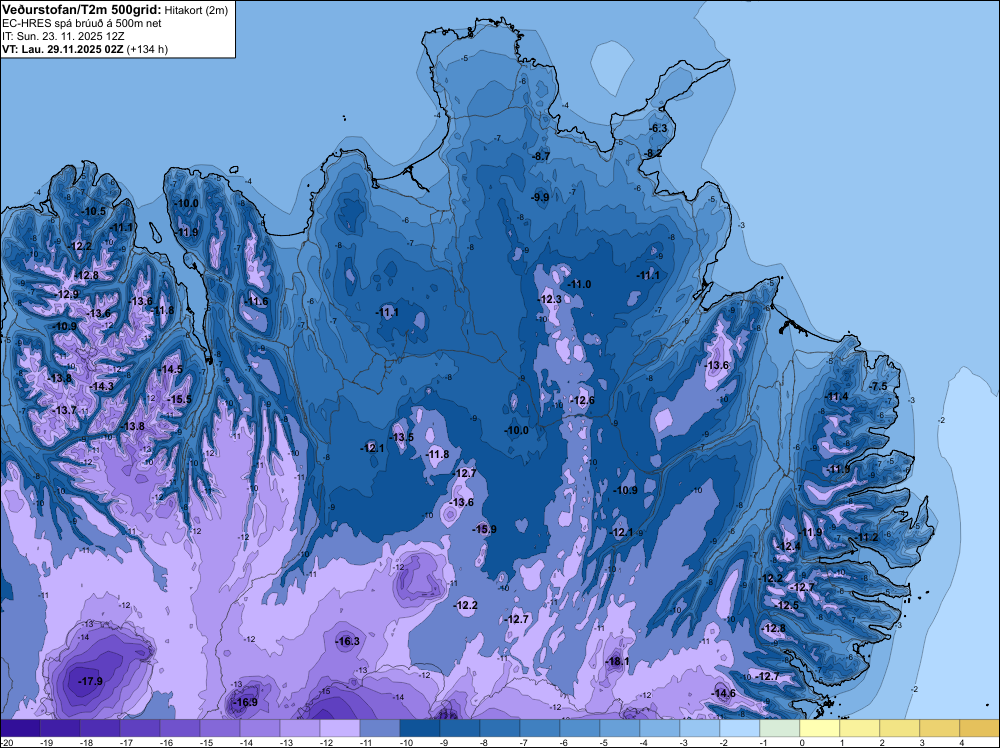Select the initial time 'IT: Sun. 23. 11. 2025 12Z'

[x=63, y=36]
